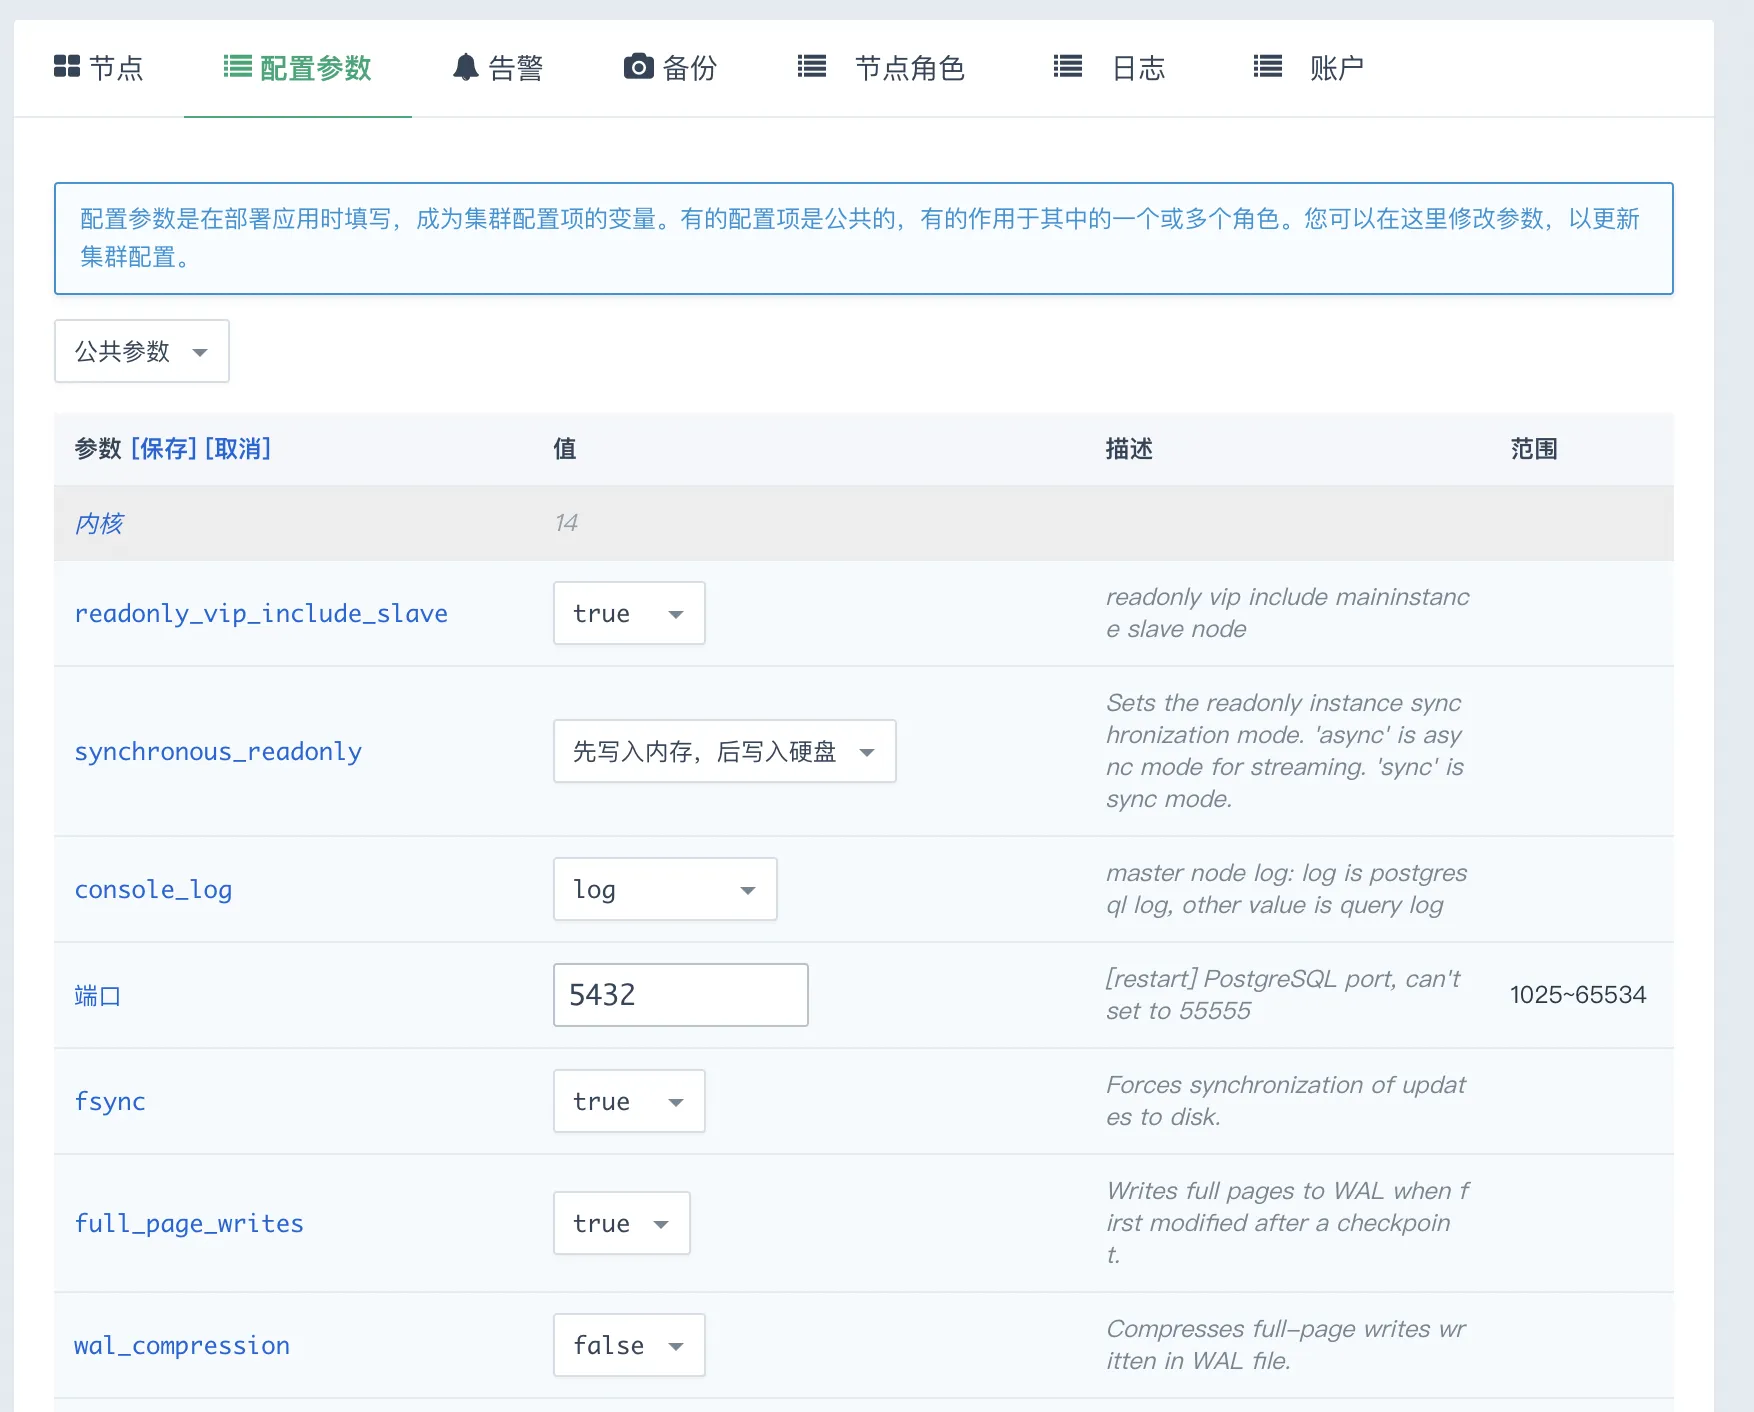This screenshot has width=1754, height=1412.
Task: Click the synchronous_readonly parameter name
Action: (x=218, y=751)
